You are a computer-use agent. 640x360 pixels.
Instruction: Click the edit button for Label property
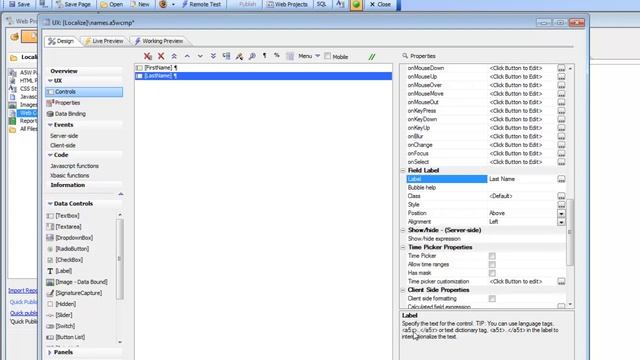561,179
